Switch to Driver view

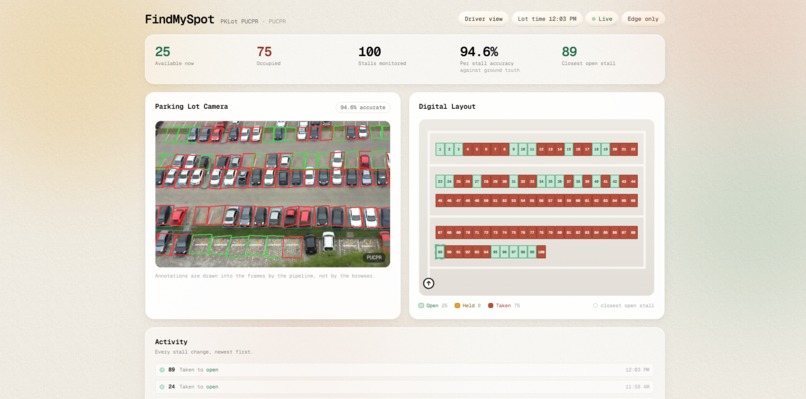[x=483, y=19]
